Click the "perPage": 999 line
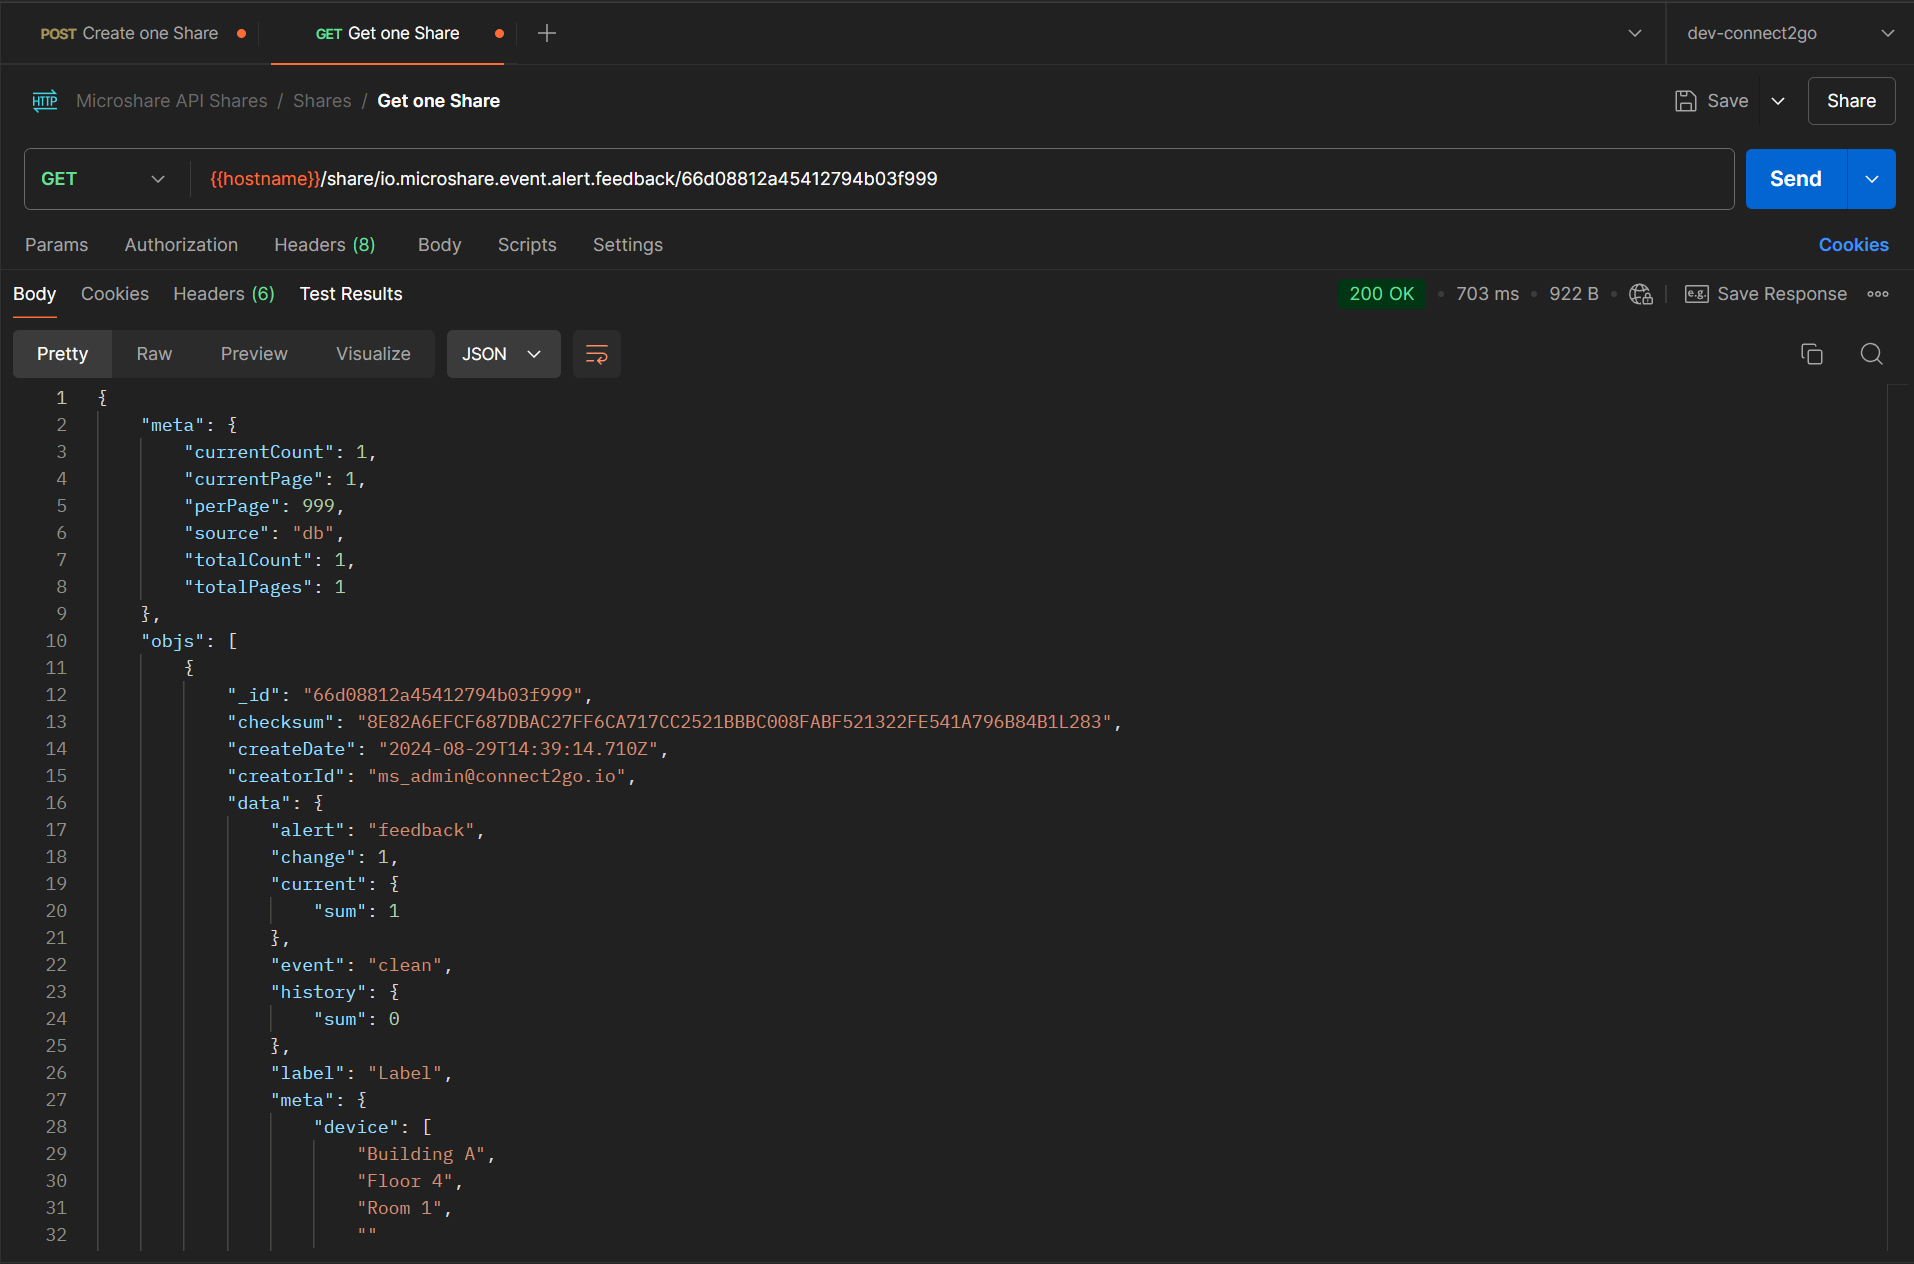The image size is (1914, 1264). (264, 506)
